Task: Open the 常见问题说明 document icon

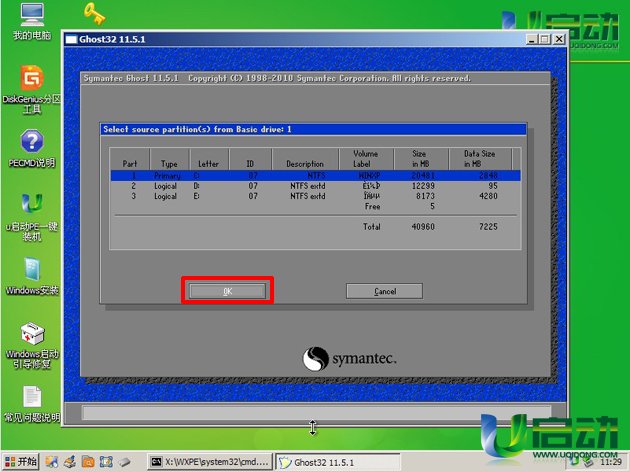Action: click(x=32, y=404)
